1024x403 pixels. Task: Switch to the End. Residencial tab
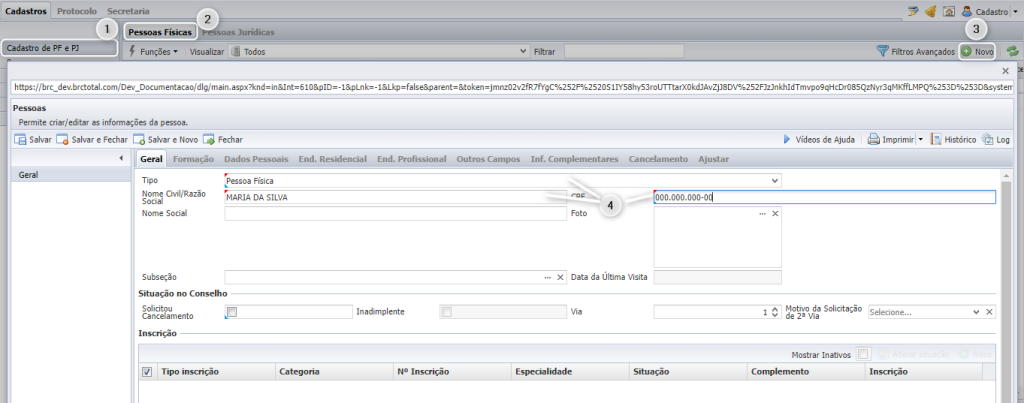[332, 159]
